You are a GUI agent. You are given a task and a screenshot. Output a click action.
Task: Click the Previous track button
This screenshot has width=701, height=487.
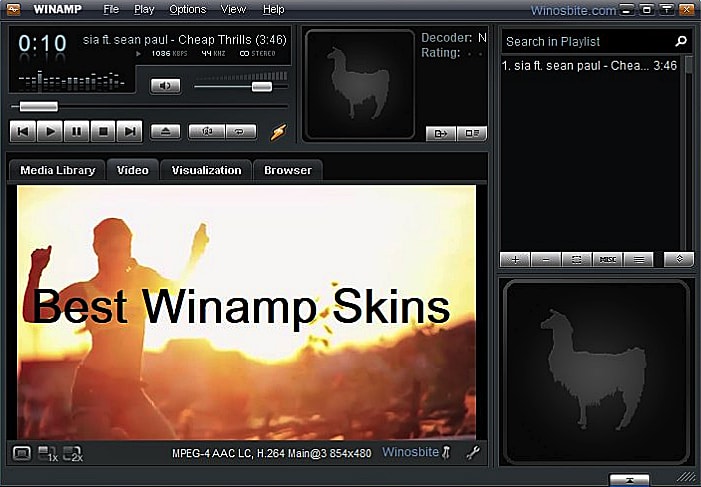pos(23,131)
